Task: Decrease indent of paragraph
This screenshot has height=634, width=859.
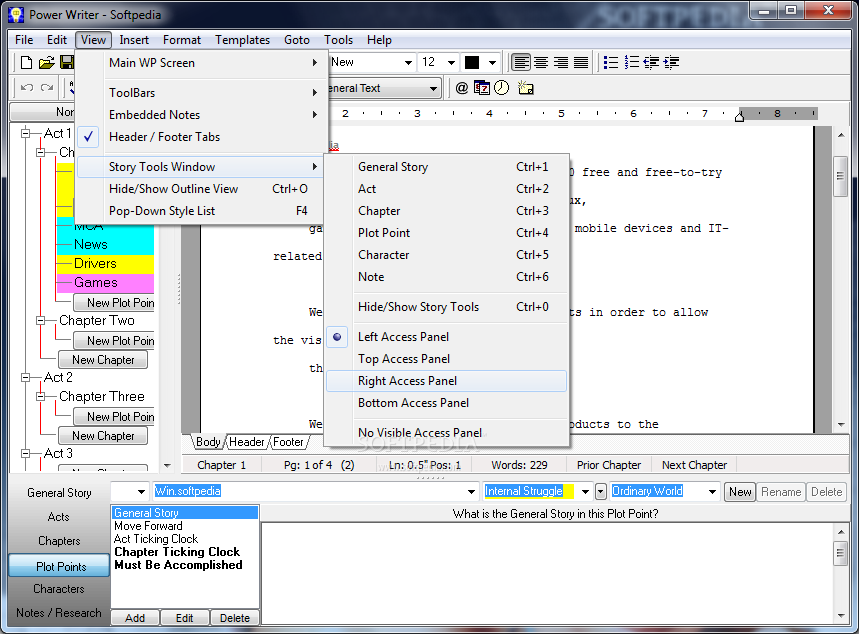Action: (x=651, y=62)
